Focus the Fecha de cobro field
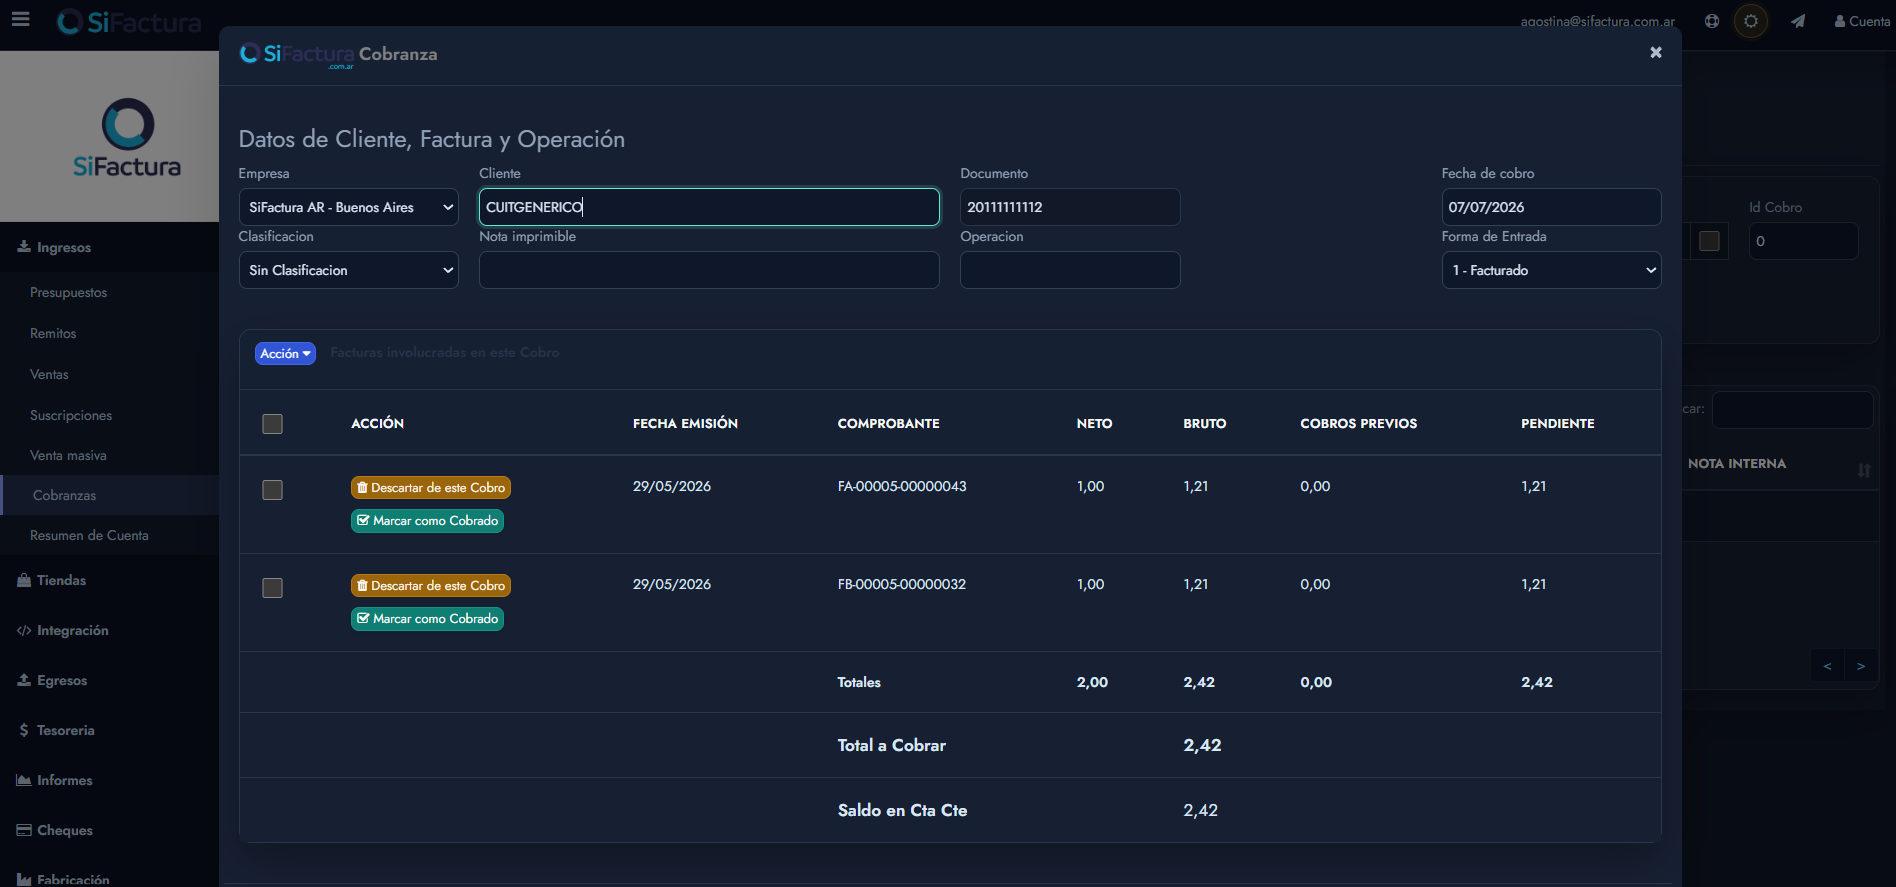Viewport: 1896px width, 887px height. 1551,207
